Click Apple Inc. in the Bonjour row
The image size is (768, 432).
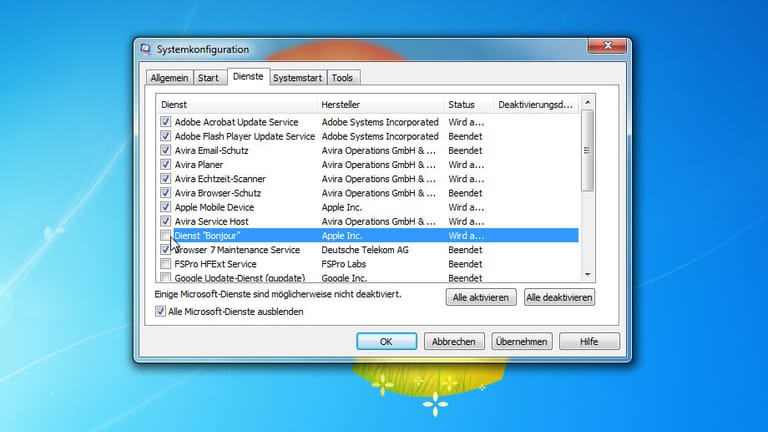coord(342,236)
